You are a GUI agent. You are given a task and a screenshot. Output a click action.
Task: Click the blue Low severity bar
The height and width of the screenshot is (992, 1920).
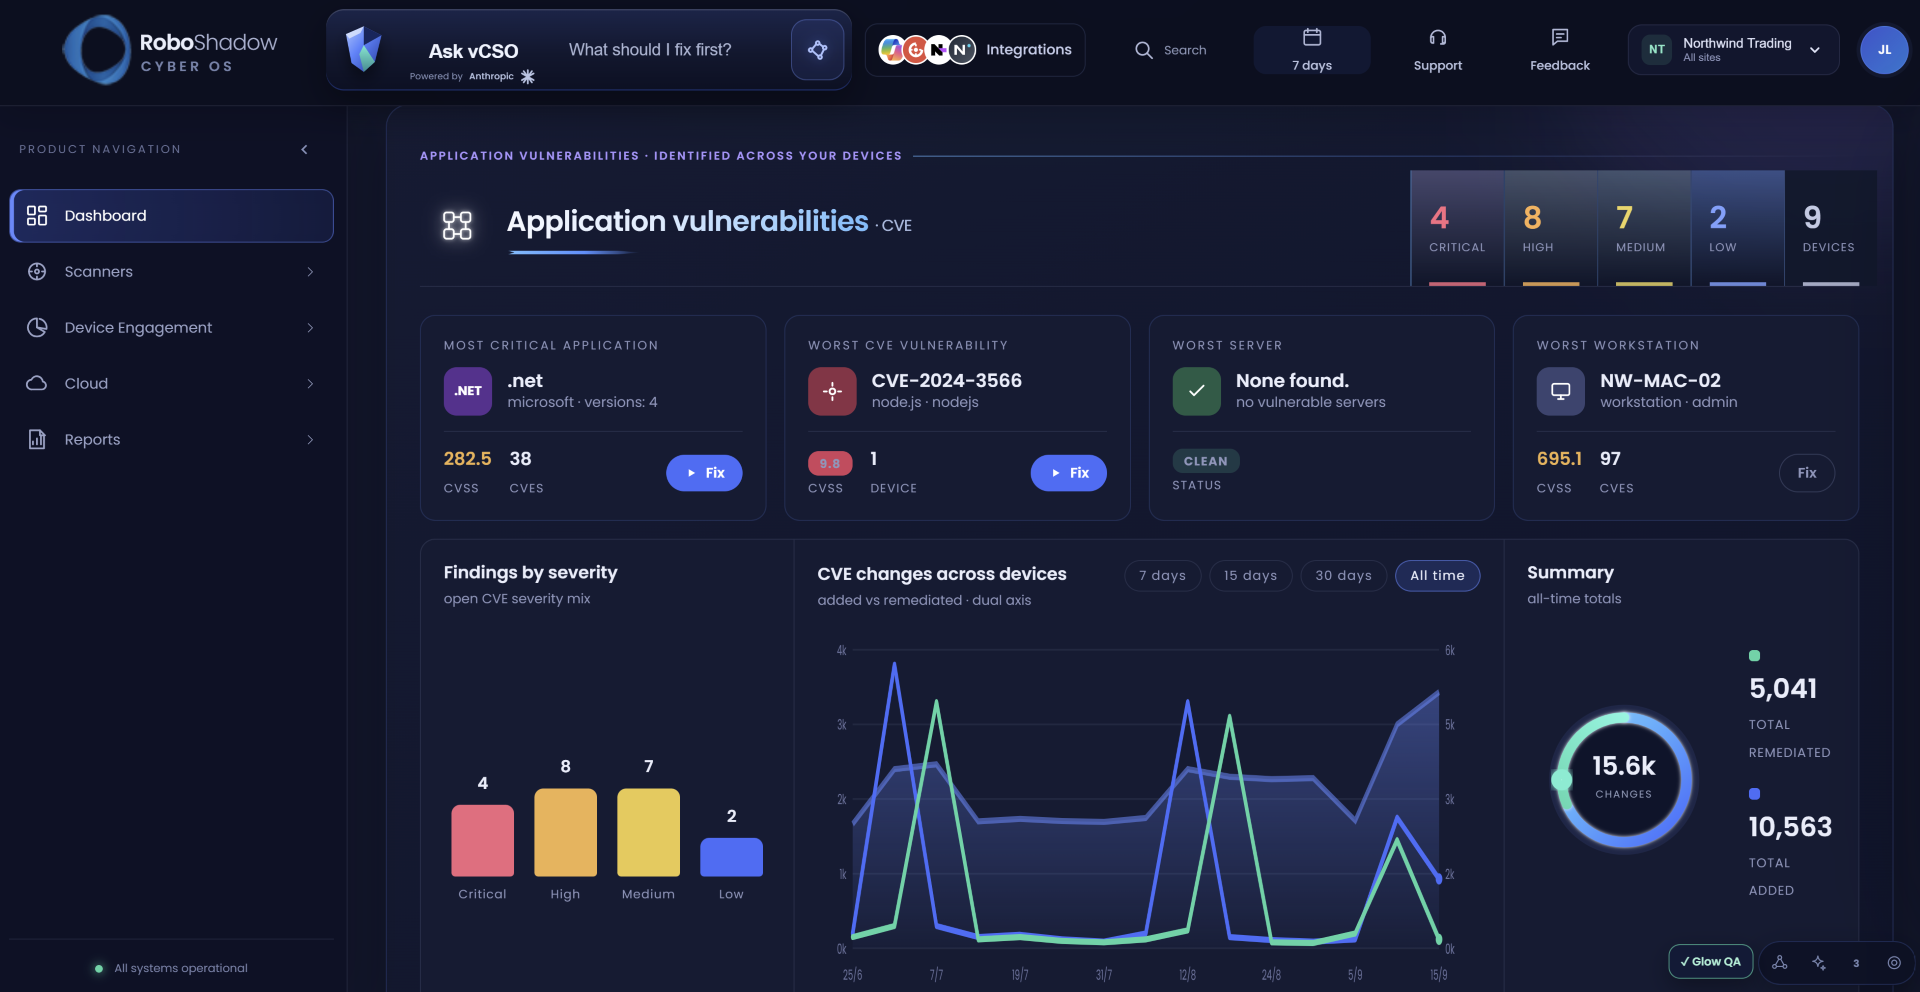coord(731,858)
